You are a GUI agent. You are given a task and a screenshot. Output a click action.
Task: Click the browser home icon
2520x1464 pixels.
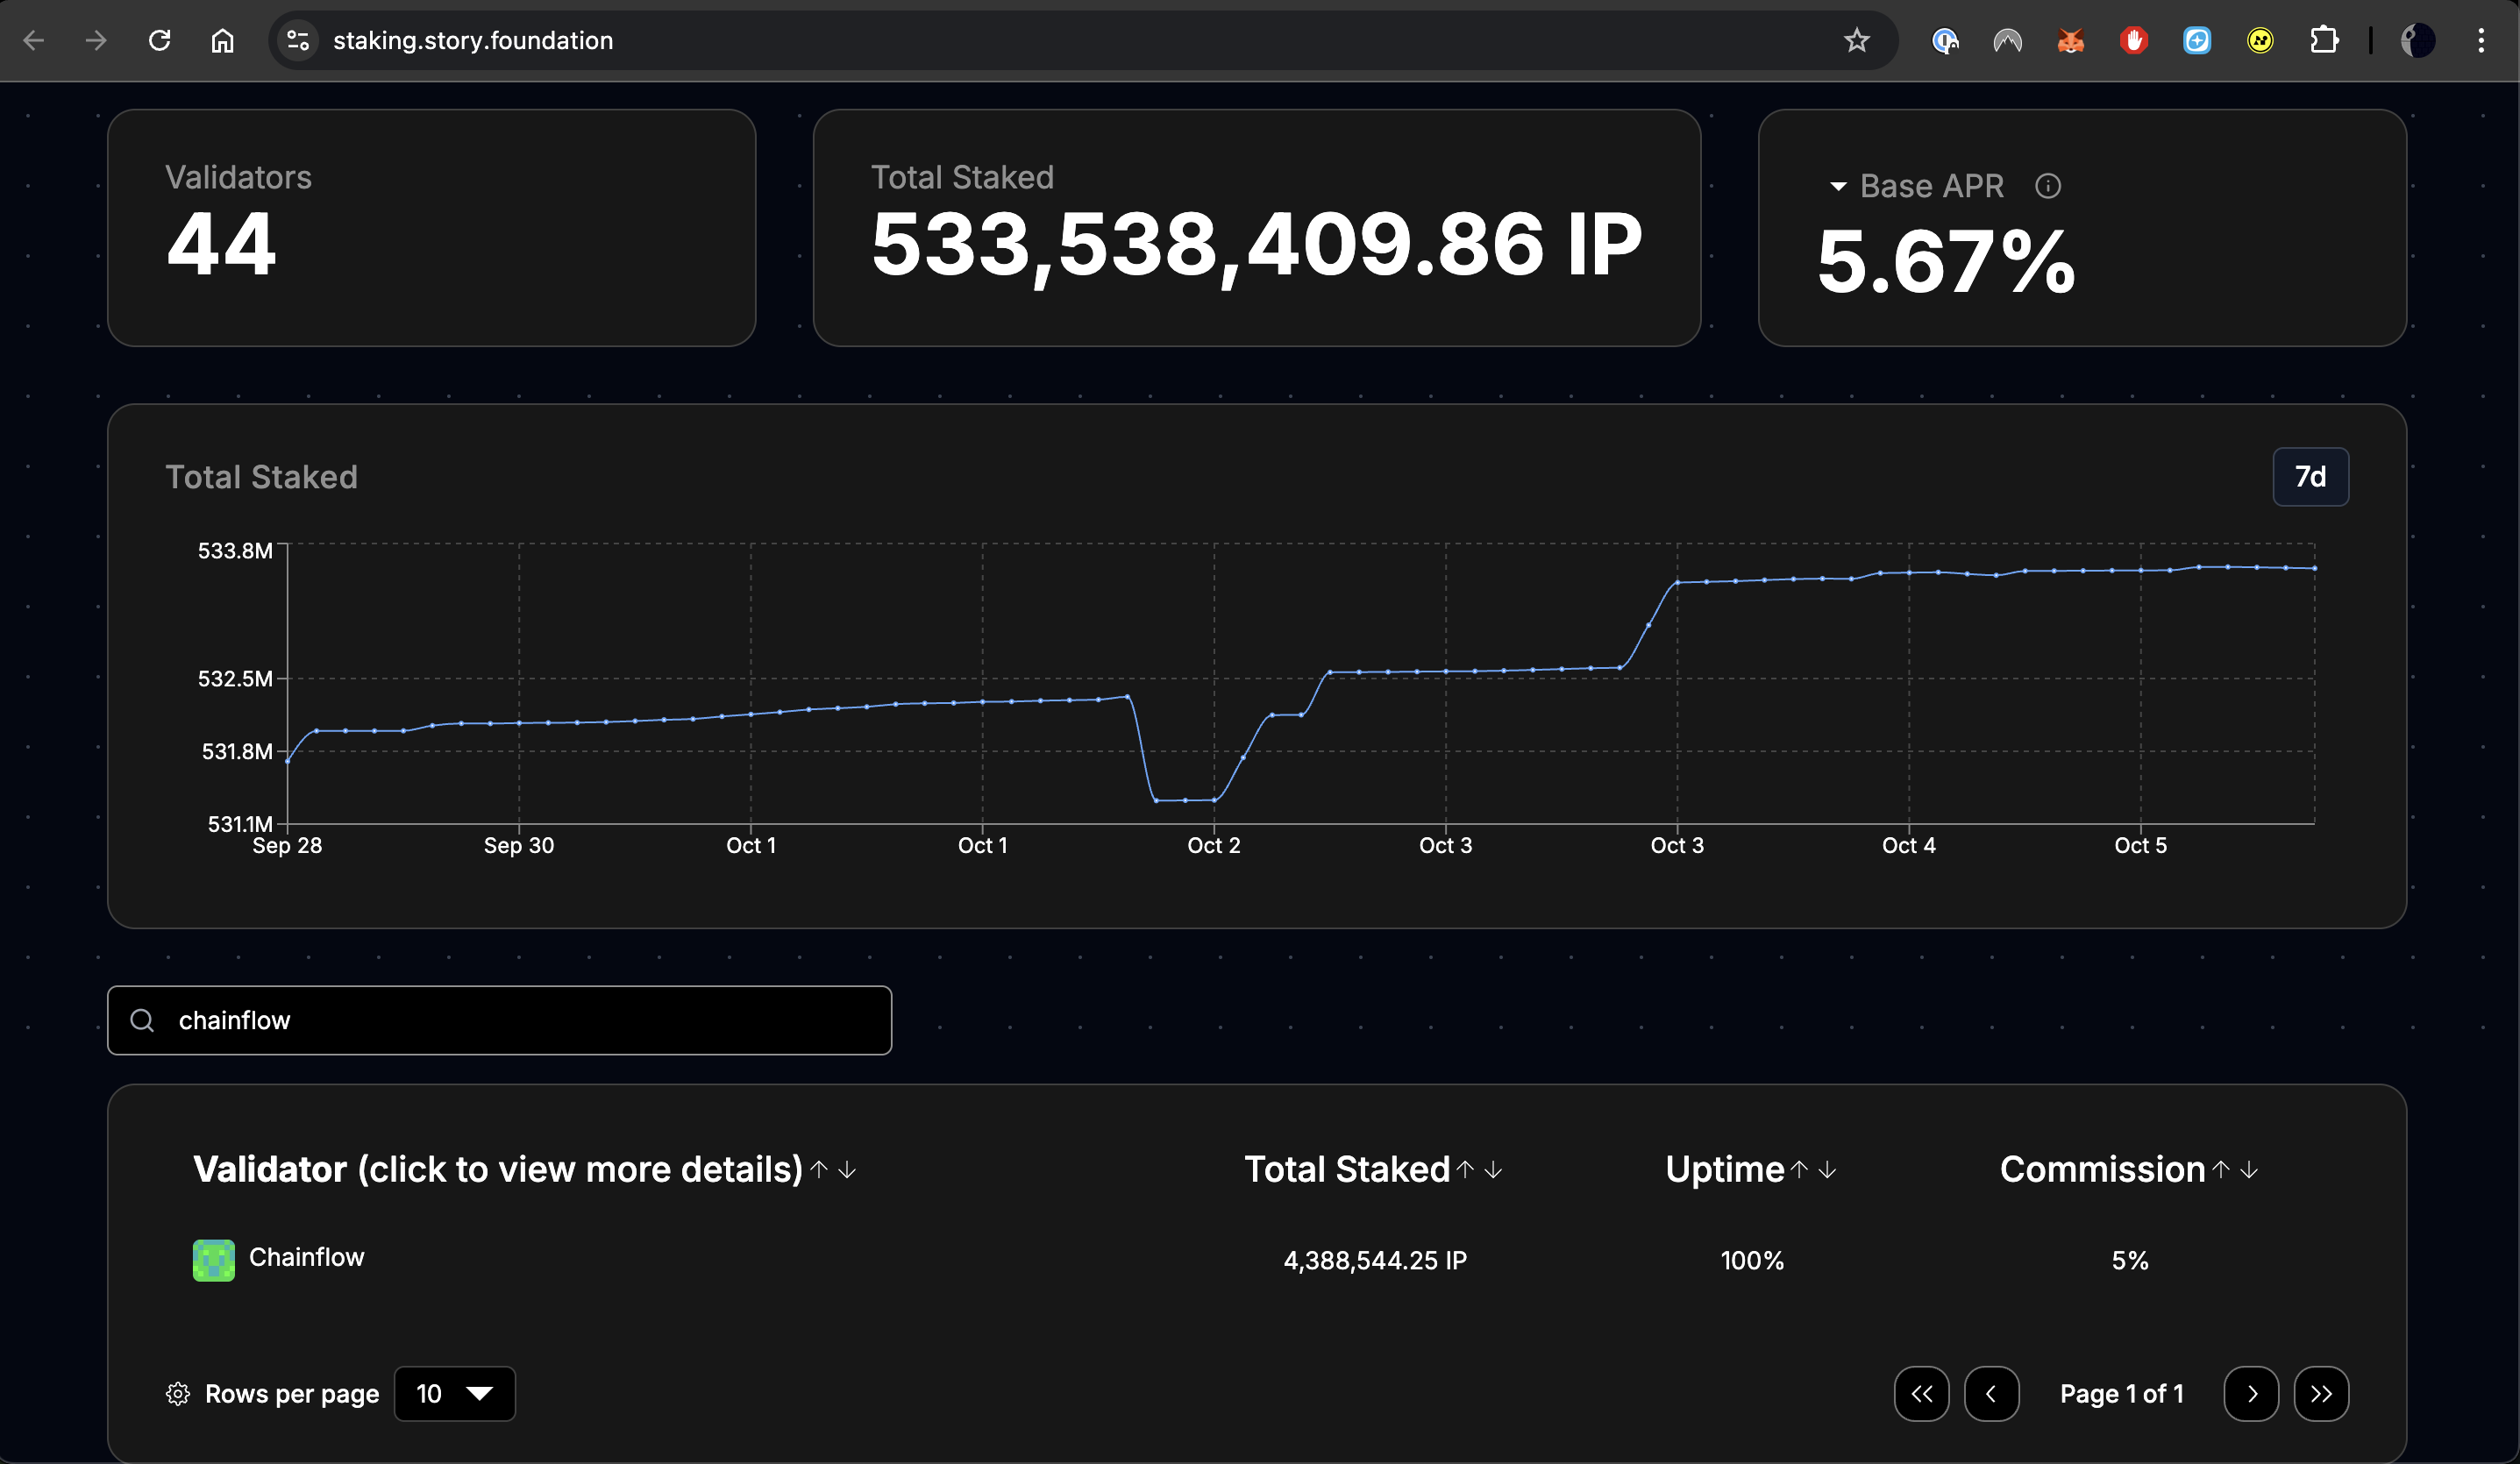(222, 41)
